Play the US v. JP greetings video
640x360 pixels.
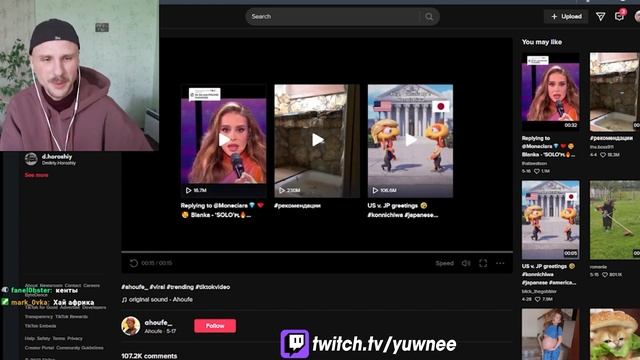click(410, 140)
